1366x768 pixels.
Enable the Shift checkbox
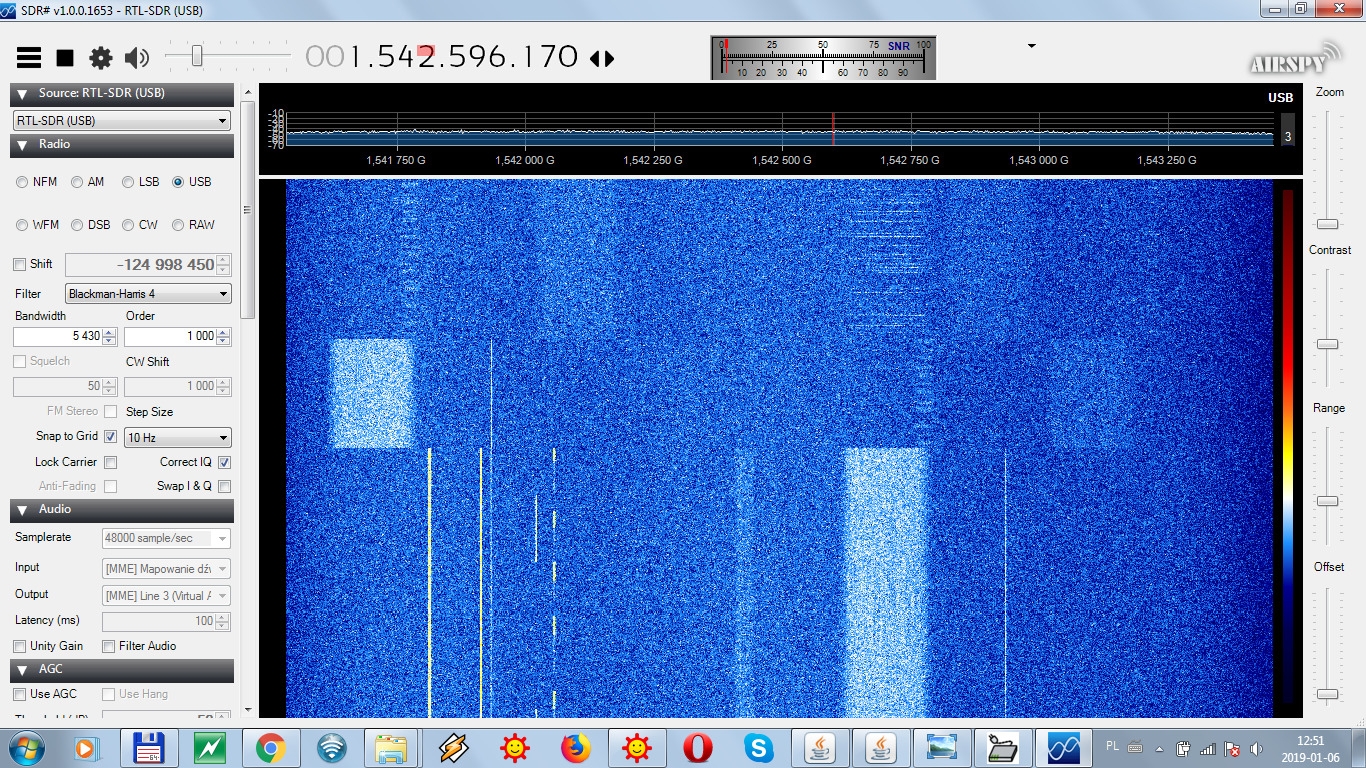(x=19, y=265)
